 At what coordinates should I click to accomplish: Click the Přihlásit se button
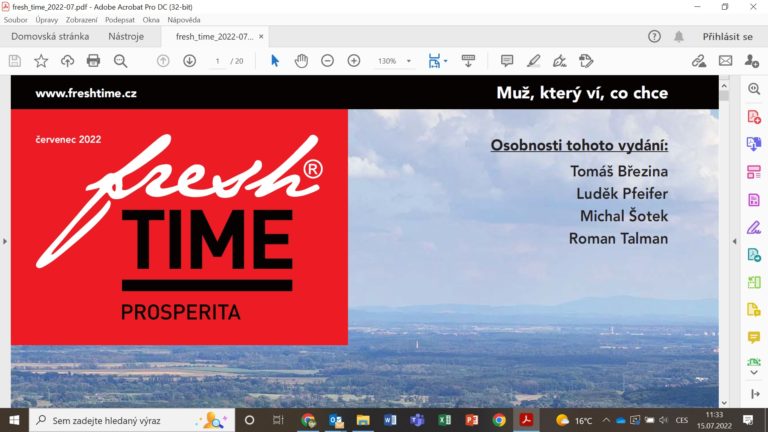[727, 37]
